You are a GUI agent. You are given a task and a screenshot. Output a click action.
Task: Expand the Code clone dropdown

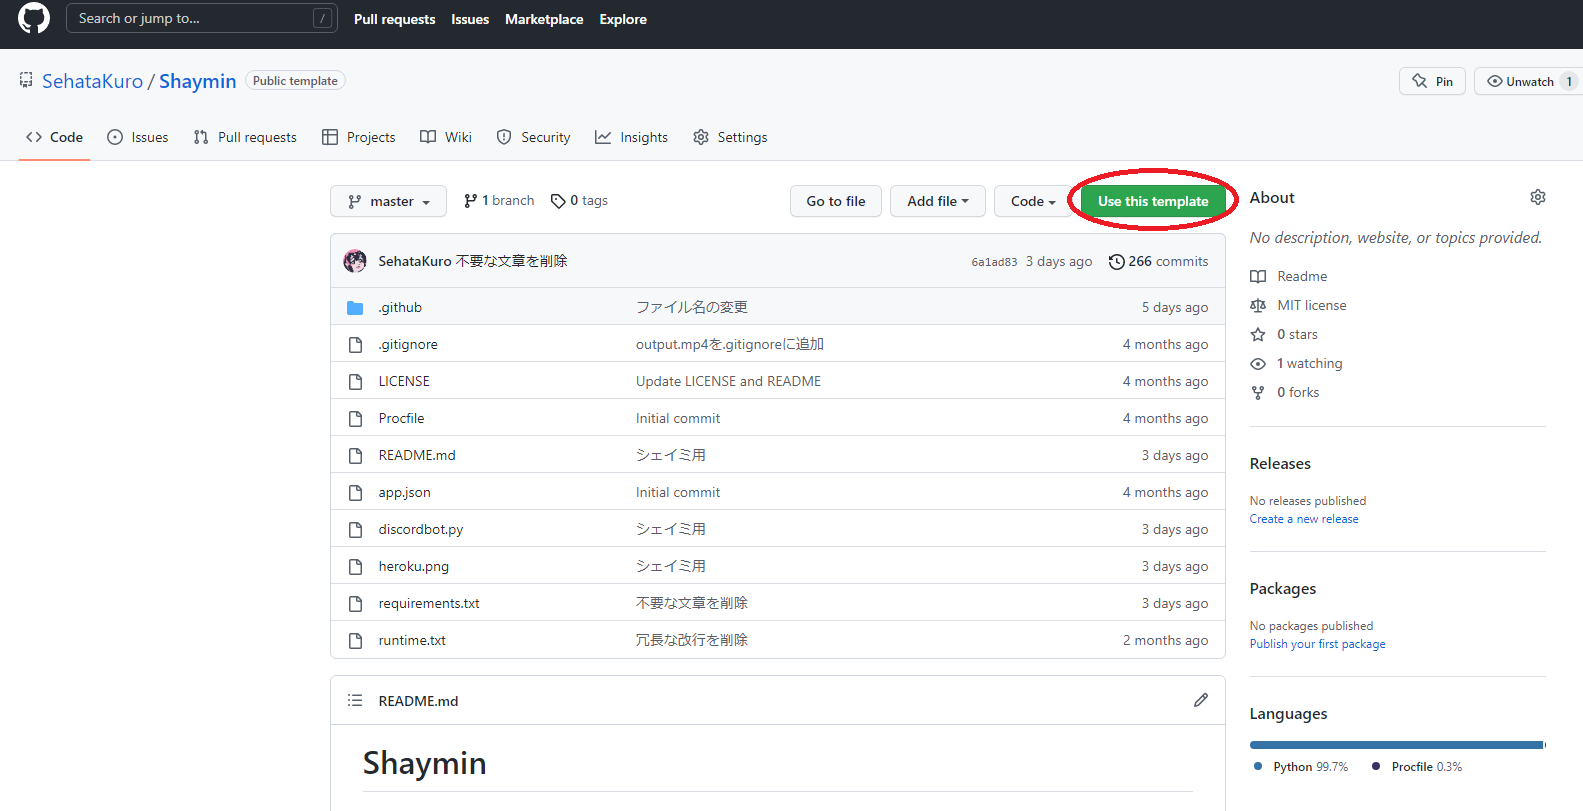coord(1032,201)
